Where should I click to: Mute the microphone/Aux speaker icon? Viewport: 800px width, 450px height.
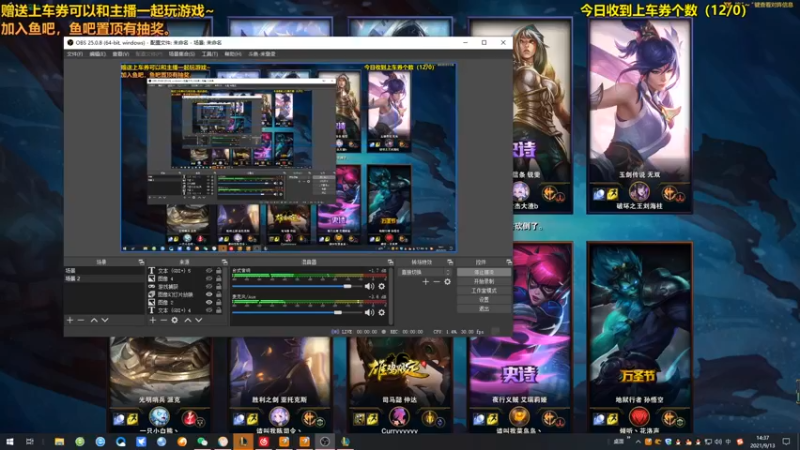369,312
